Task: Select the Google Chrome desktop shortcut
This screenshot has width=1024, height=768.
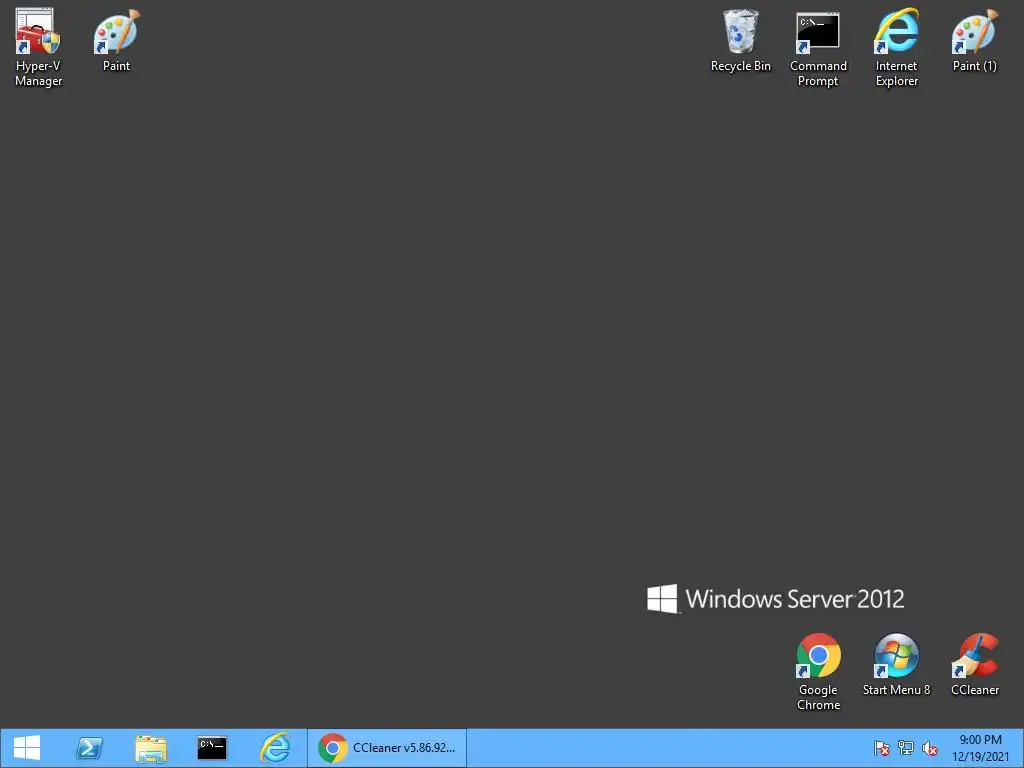Action: (818, 671)
